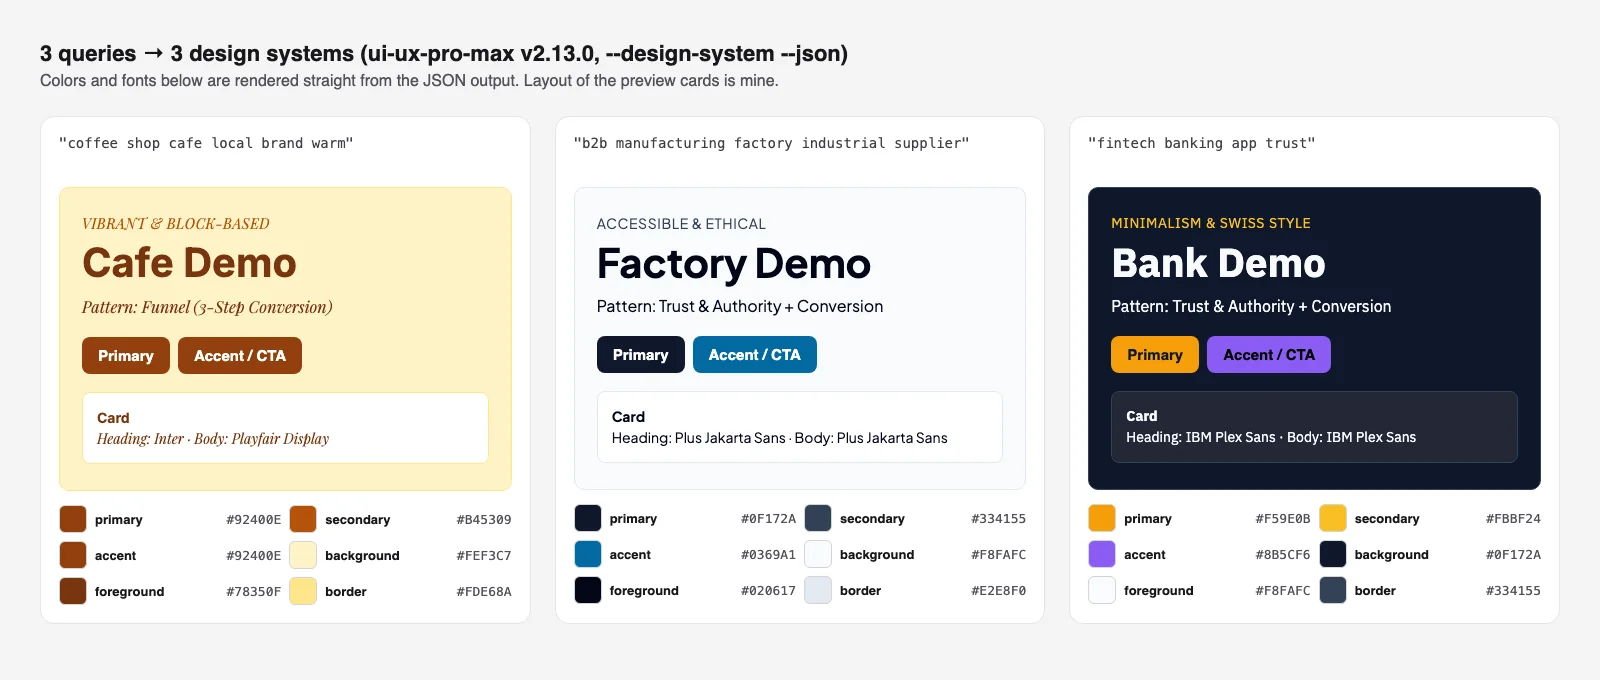This screenshot has height=680, width=1600.
Task: Select the factory border swatch #E2E8F0
Action: [x=818, y=590]
